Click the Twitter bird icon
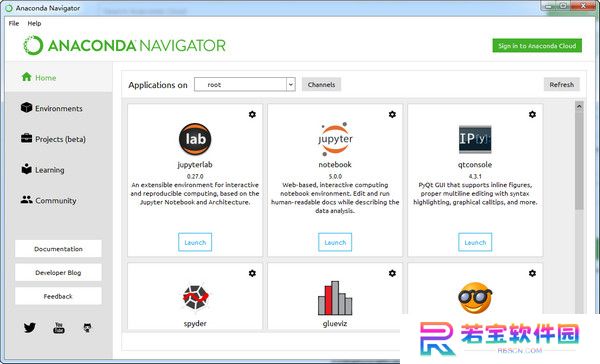The width and height of the screenshot is (600, 364). tap(29, 328)
